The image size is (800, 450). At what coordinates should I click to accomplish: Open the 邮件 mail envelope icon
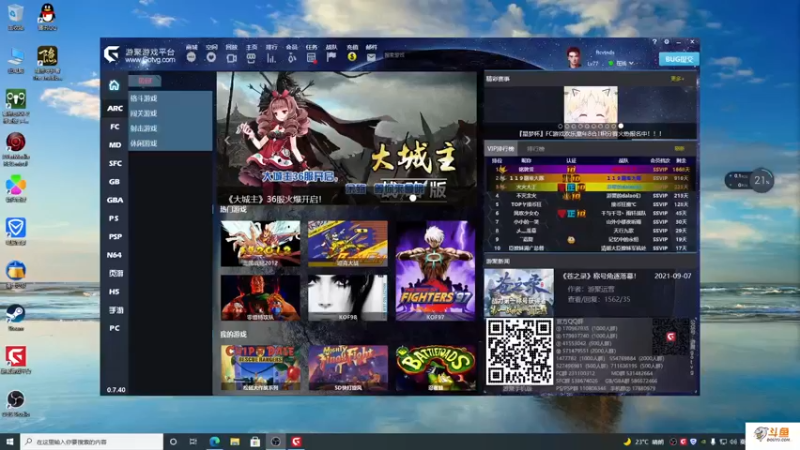(x=371, y=58)
